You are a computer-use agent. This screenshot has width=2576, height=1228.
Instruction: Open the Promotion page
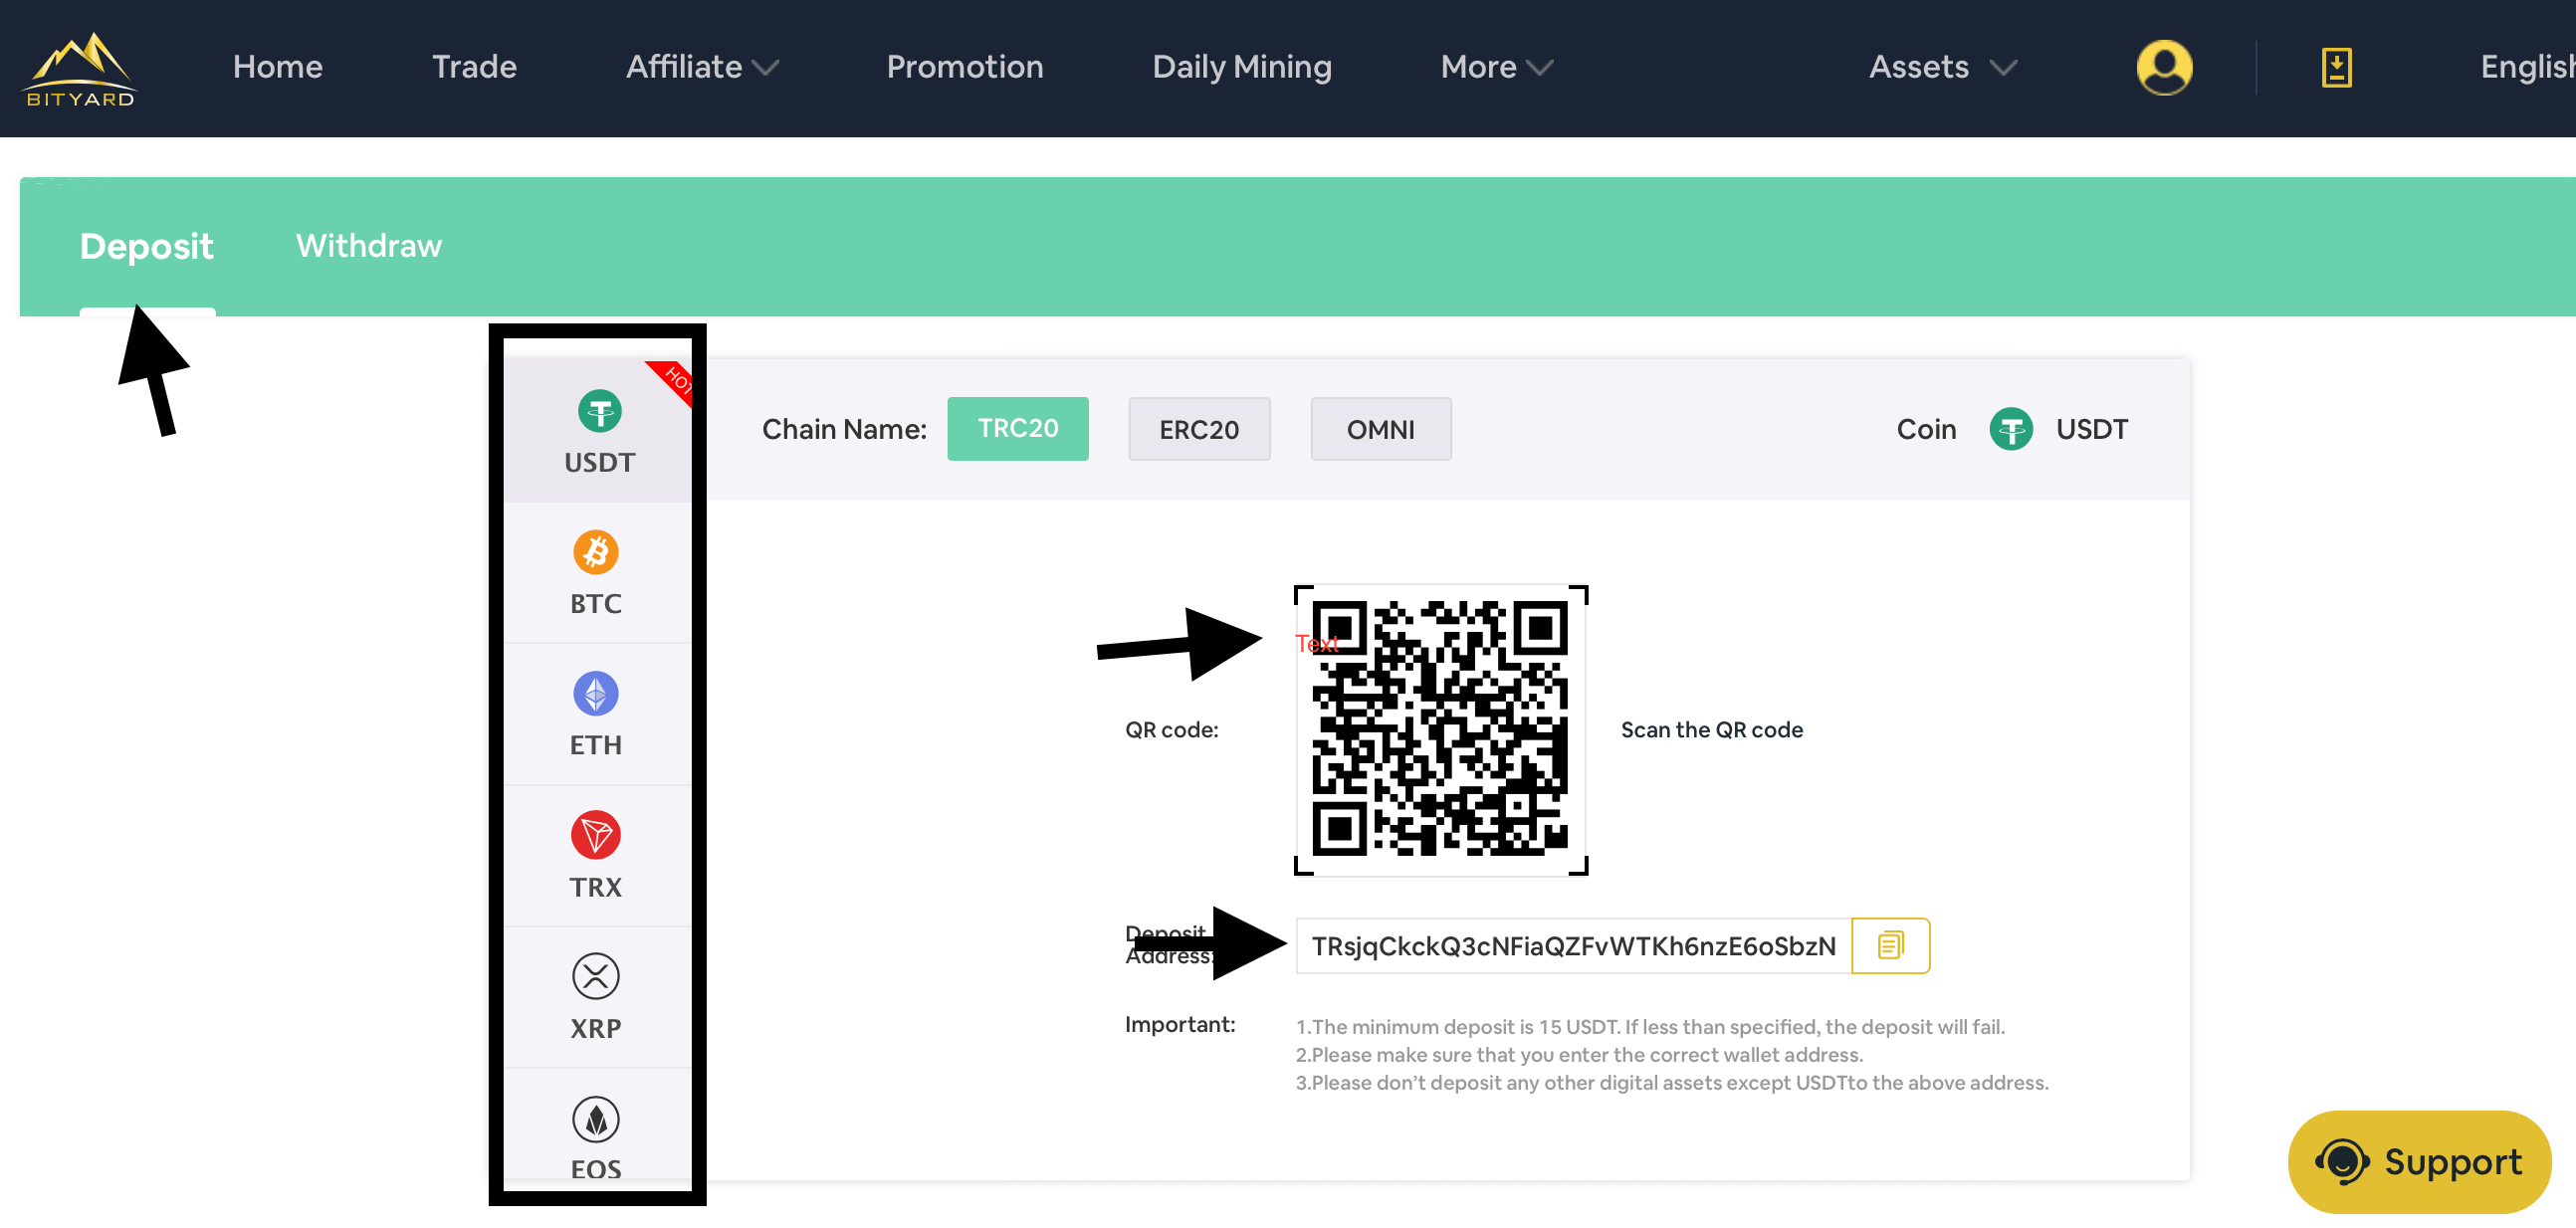[x=965, y=67]
